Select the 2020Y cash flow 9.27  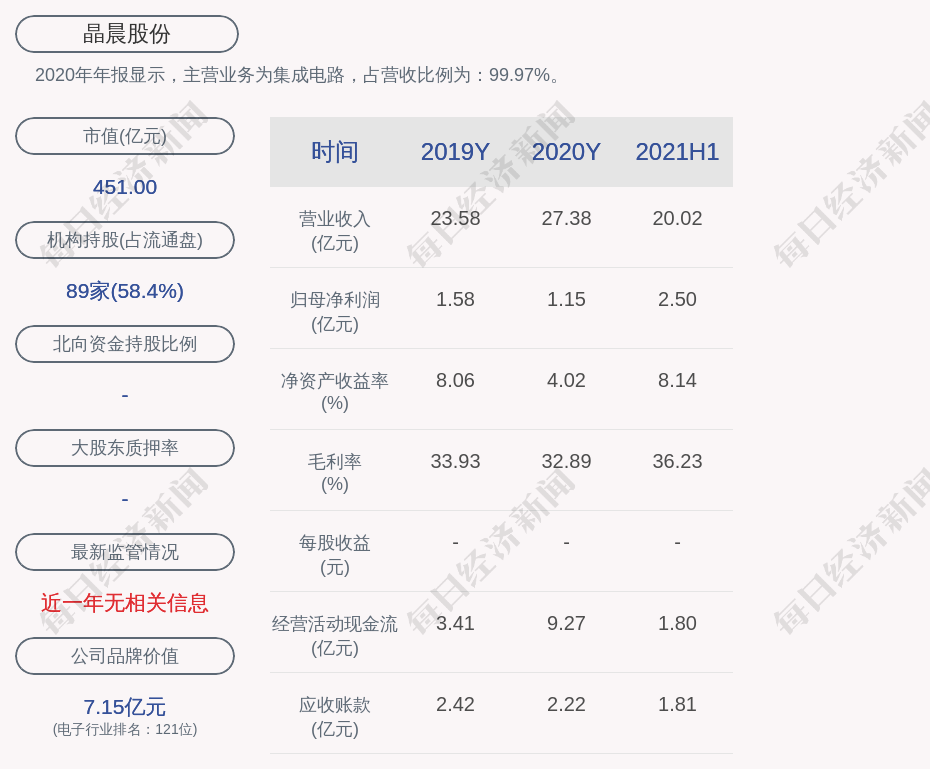point(566,623)
